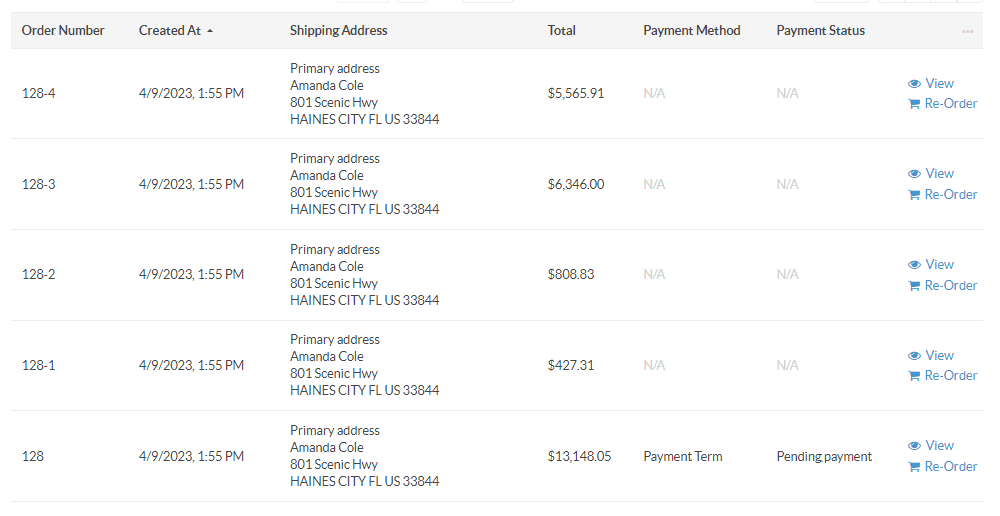Click the cart icon for order 128

(914, 467)
